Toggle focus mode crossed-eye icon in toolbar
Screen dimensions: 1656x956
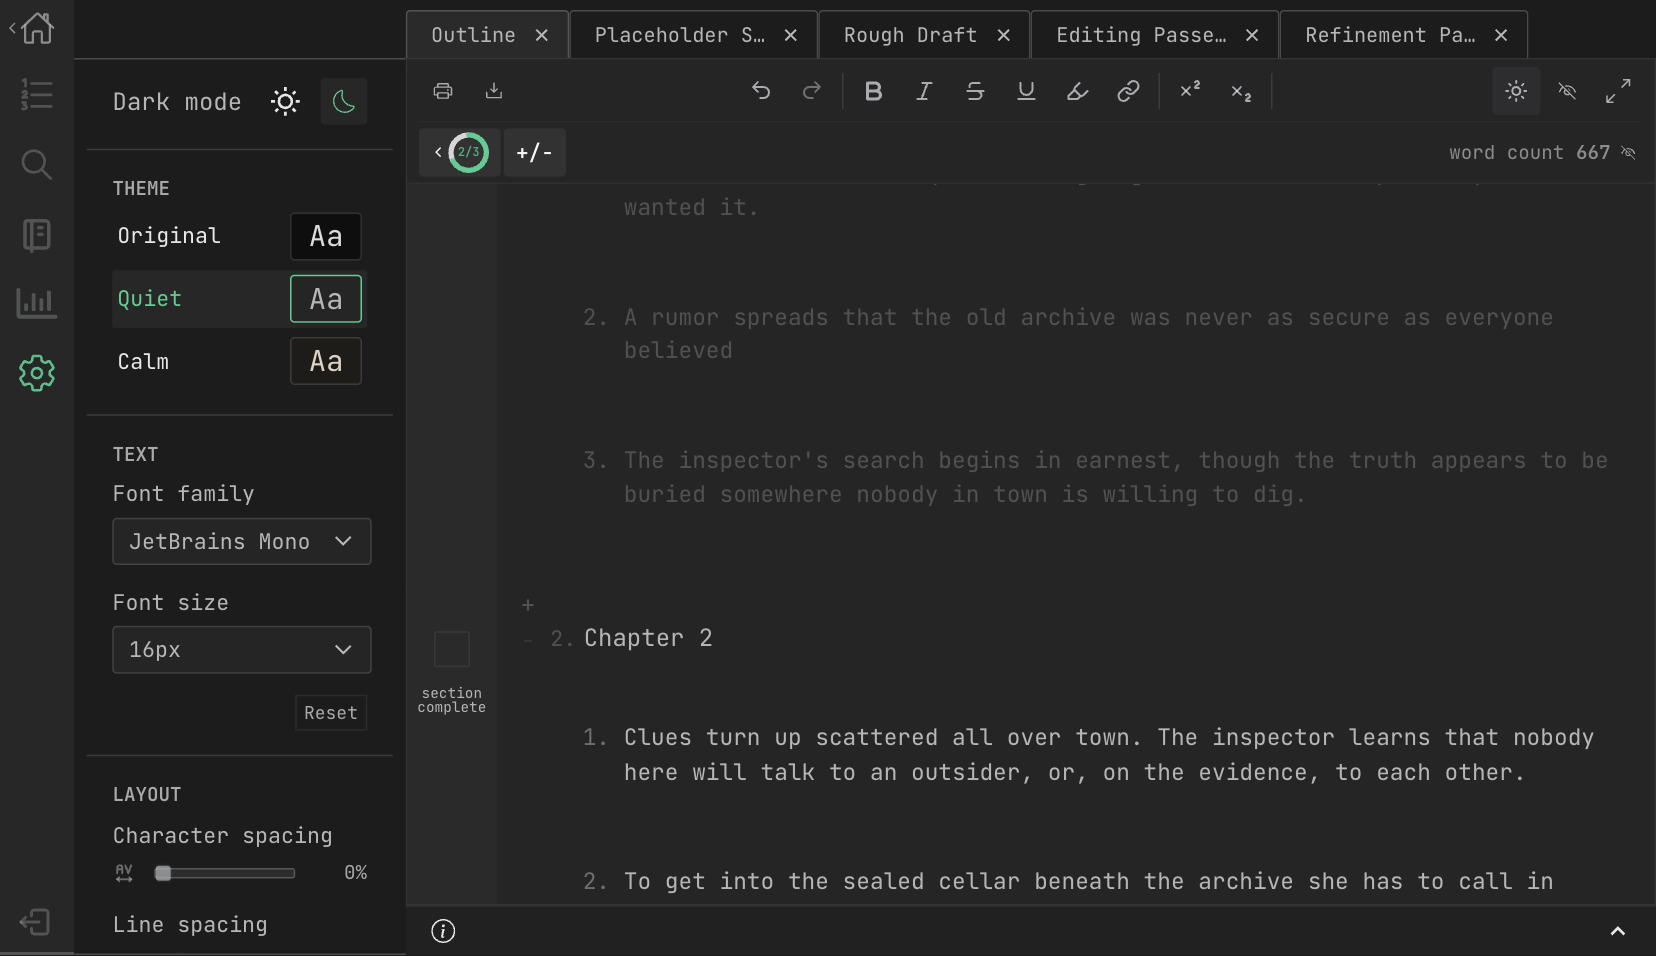[x=1567, y=91]
